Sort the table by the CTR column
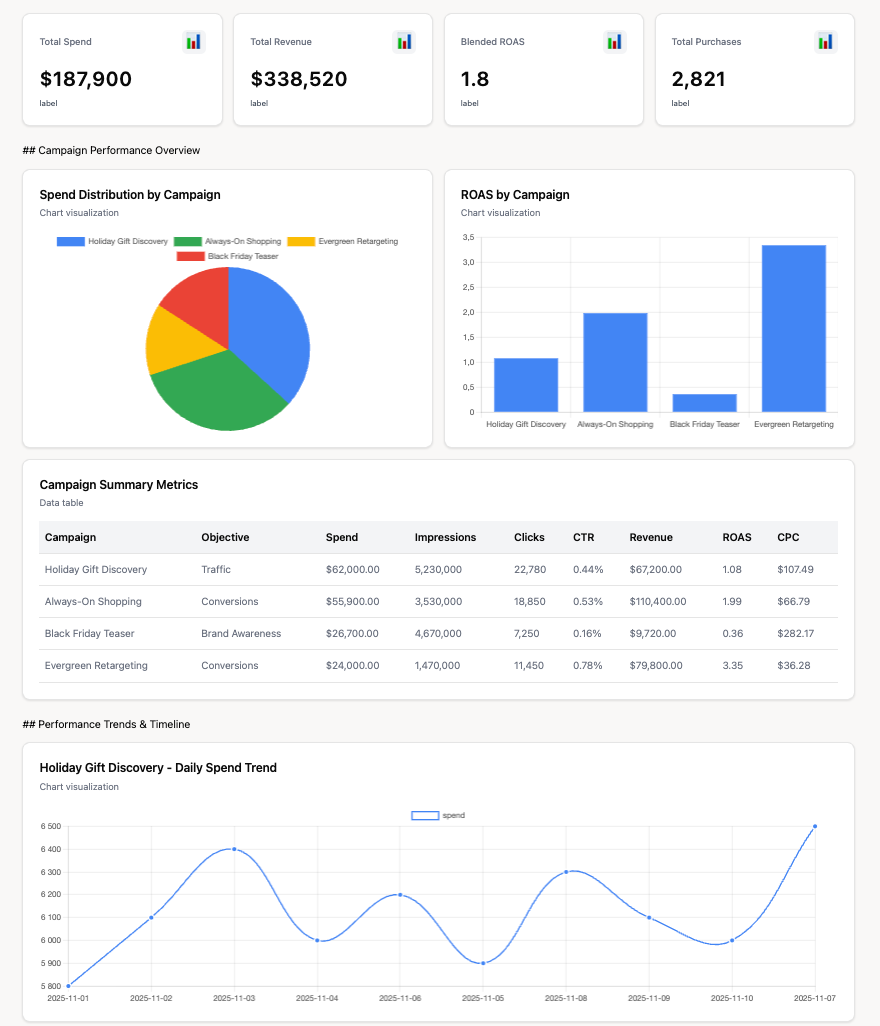The image size is (880, 1026). [x=583, y=537]
